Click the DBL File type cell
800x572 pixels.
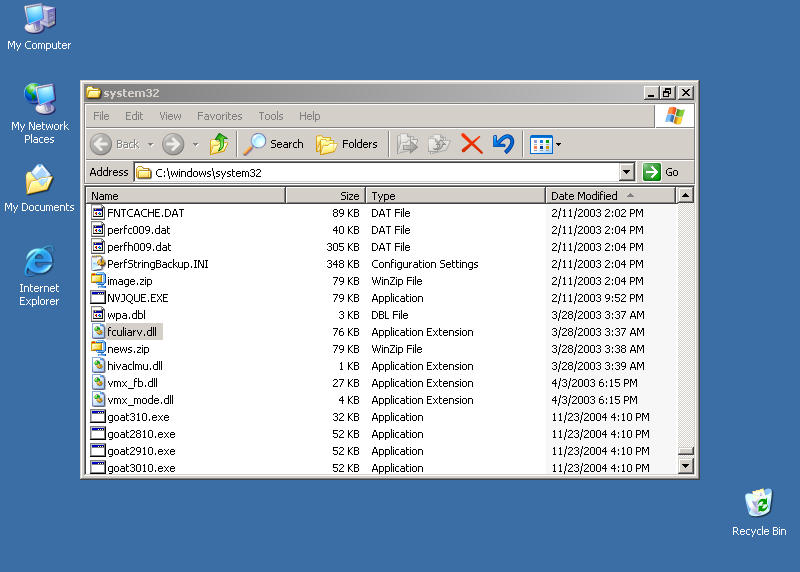(390, 315)
